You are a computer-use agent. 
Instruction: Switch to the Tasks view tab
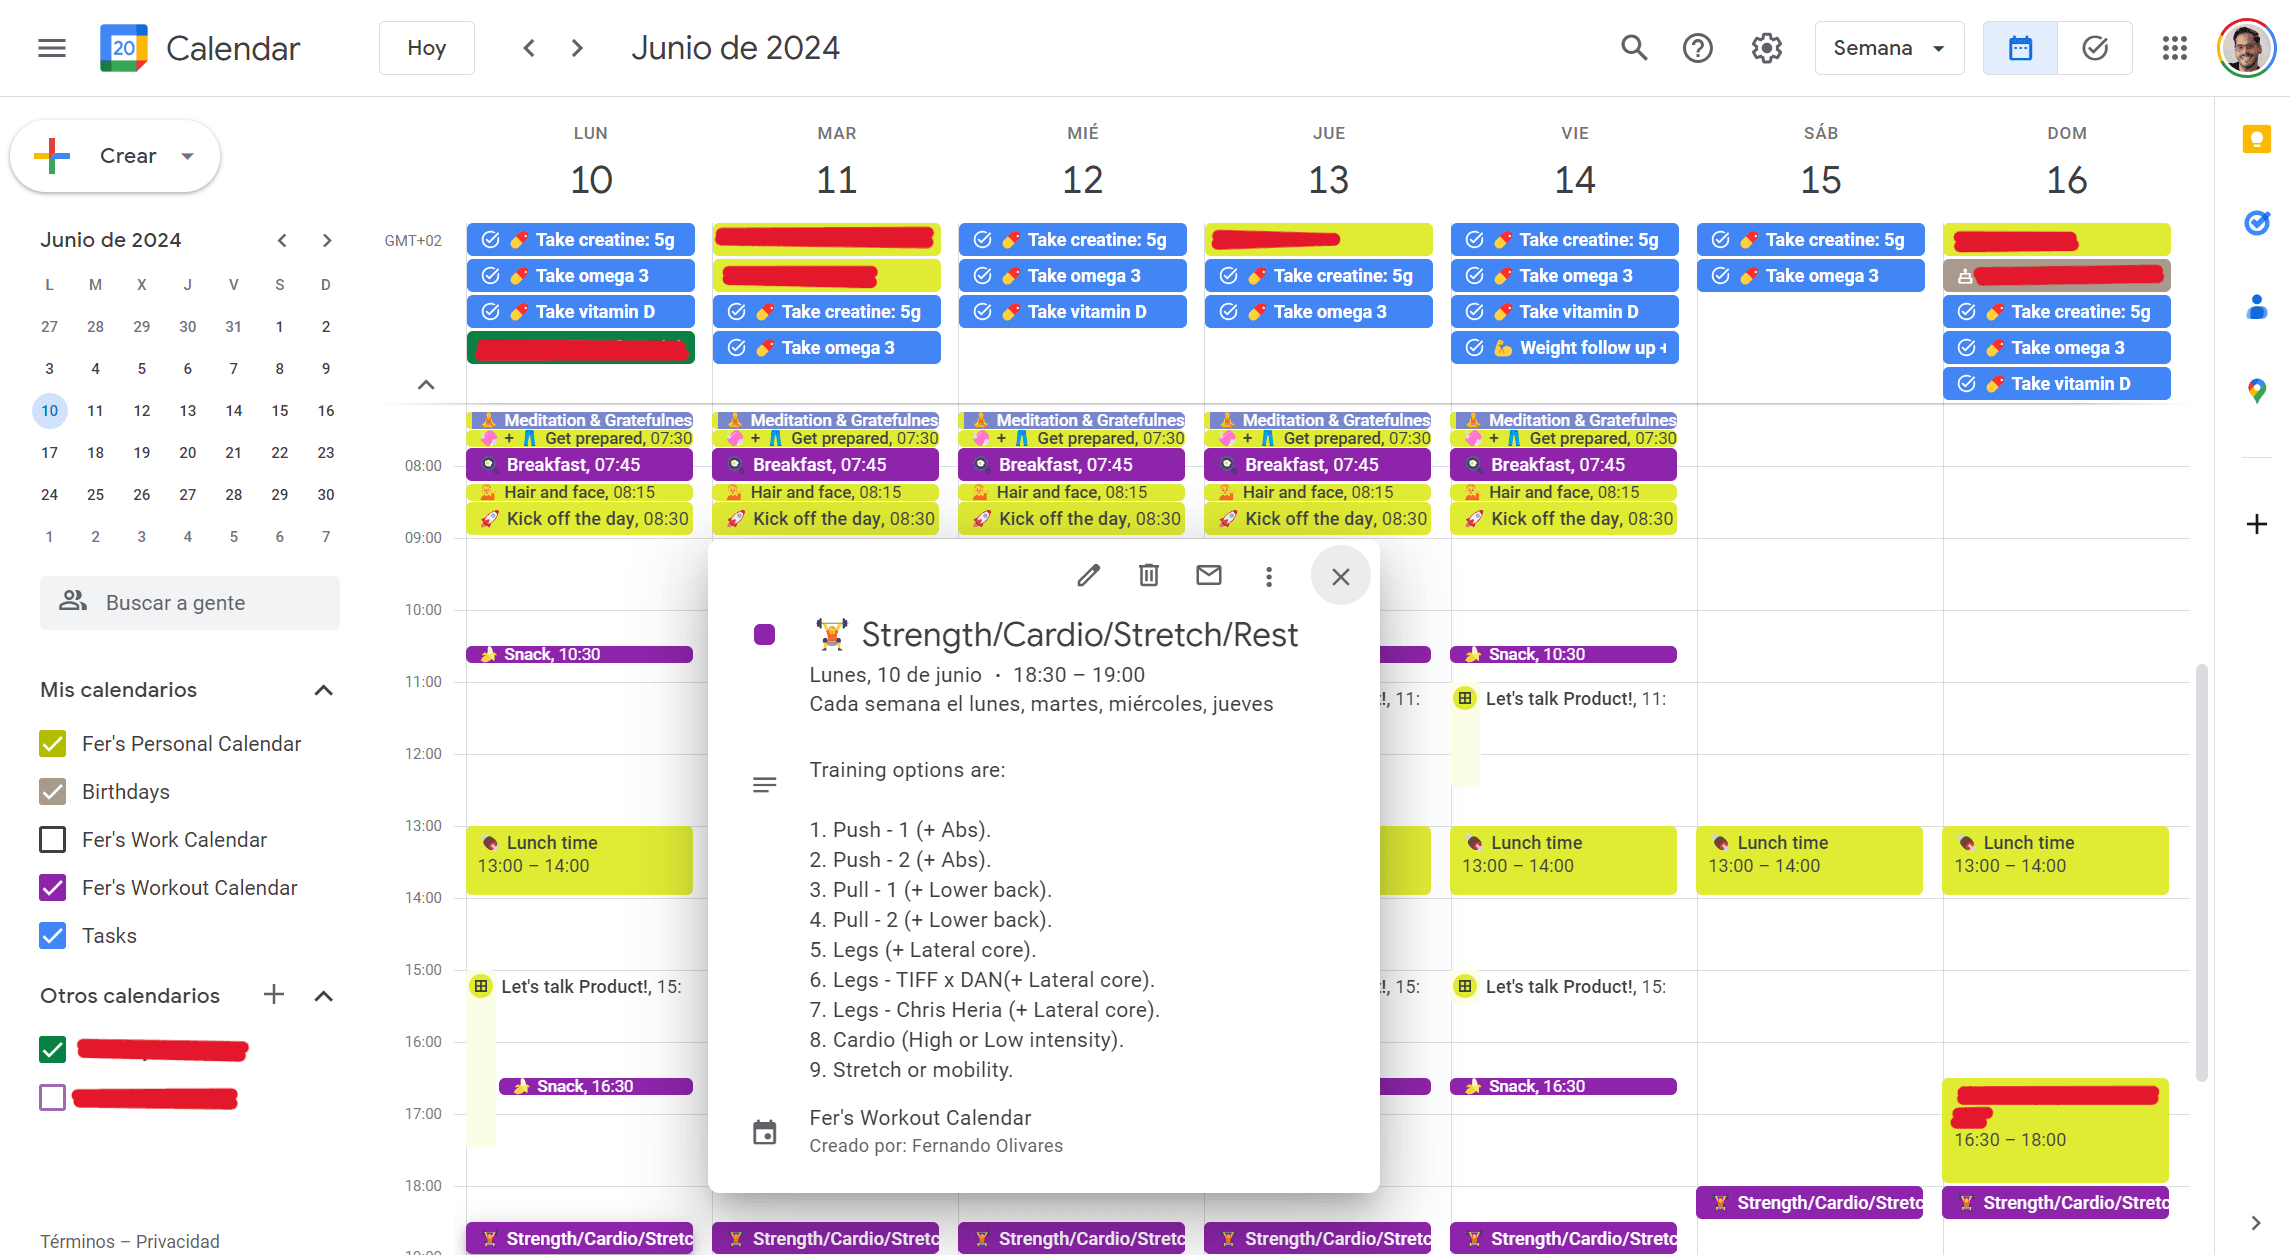point(2094,48)
